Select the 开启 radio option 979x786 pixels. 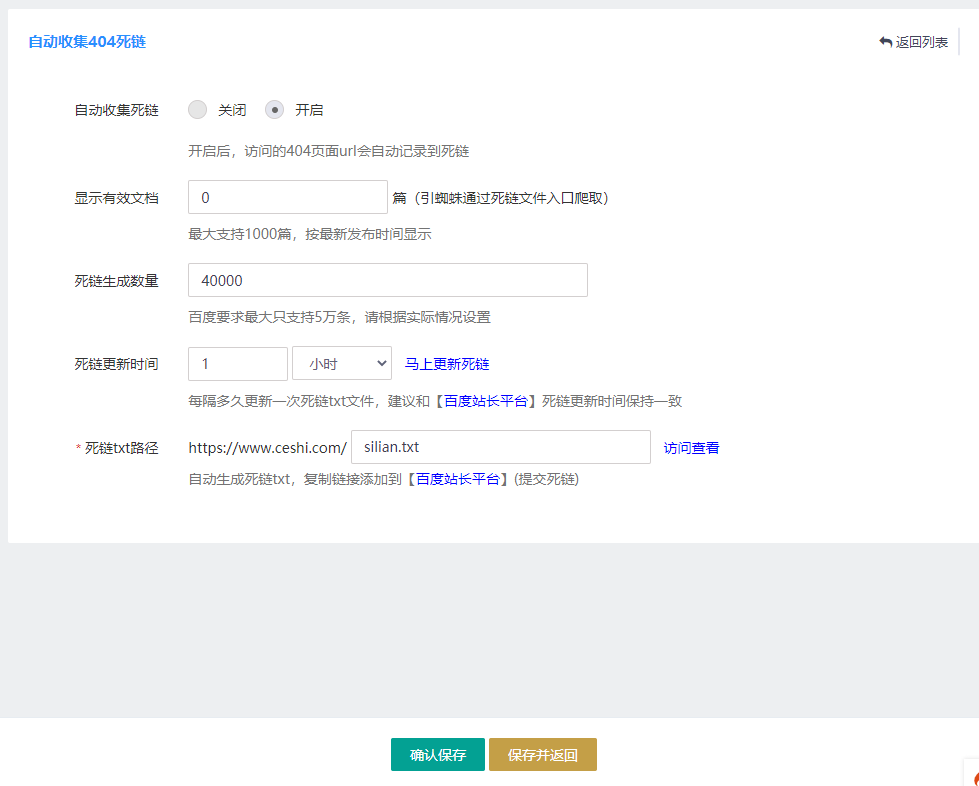coord(275,110)
